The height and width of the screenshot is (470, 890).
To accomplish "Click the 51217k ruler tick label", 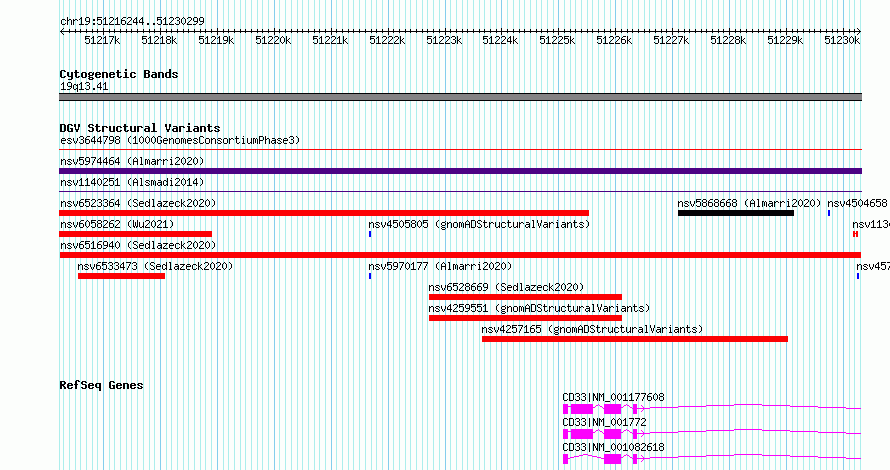I will (102, 40).
